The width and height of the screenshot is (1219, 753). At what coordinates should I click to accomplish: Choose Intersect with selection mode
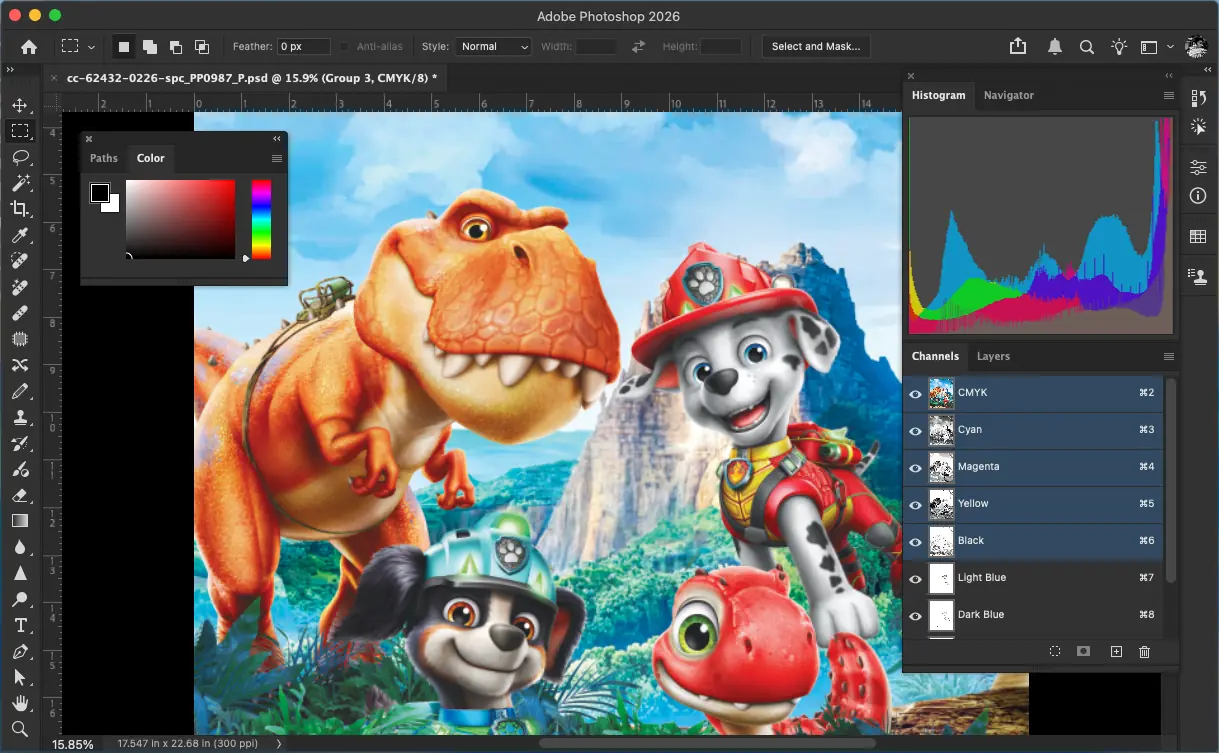(202, 46)
